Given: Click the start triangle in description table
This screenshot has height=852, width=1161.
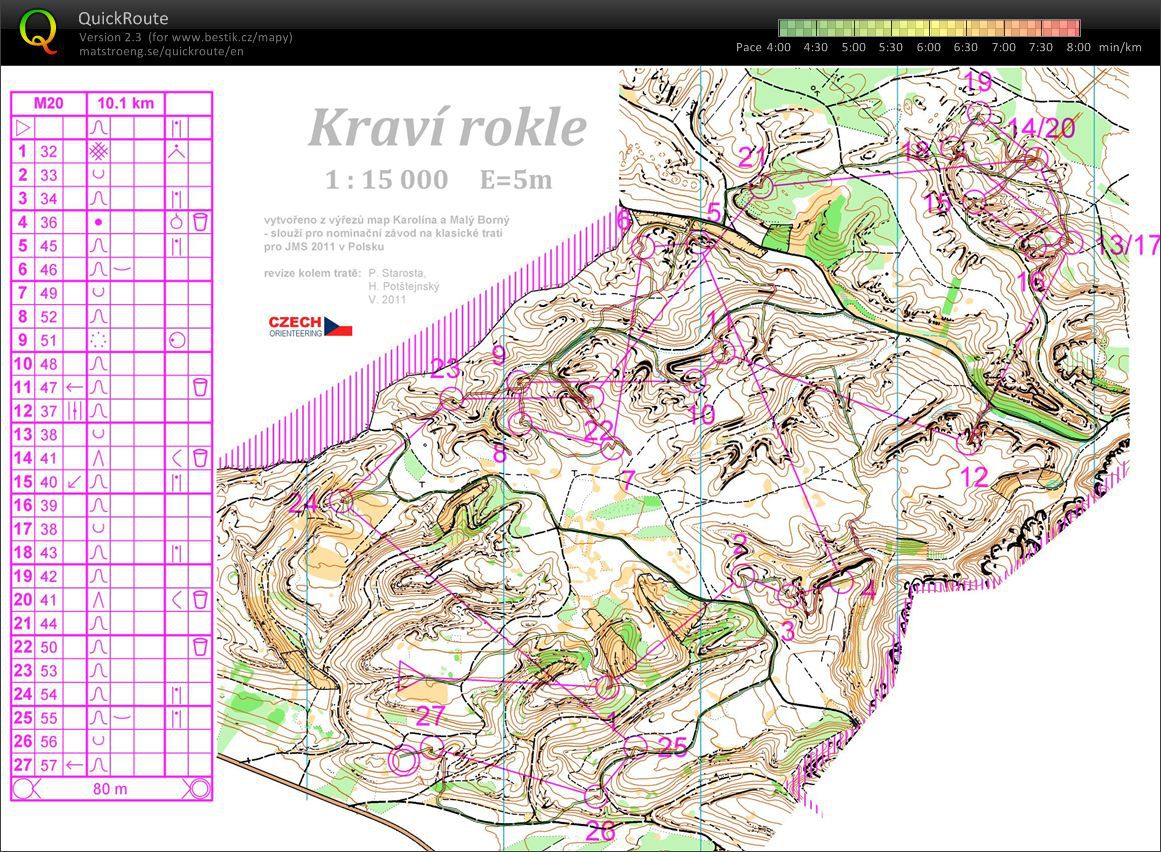Looking at the screenshot, I should coord(24,127).
